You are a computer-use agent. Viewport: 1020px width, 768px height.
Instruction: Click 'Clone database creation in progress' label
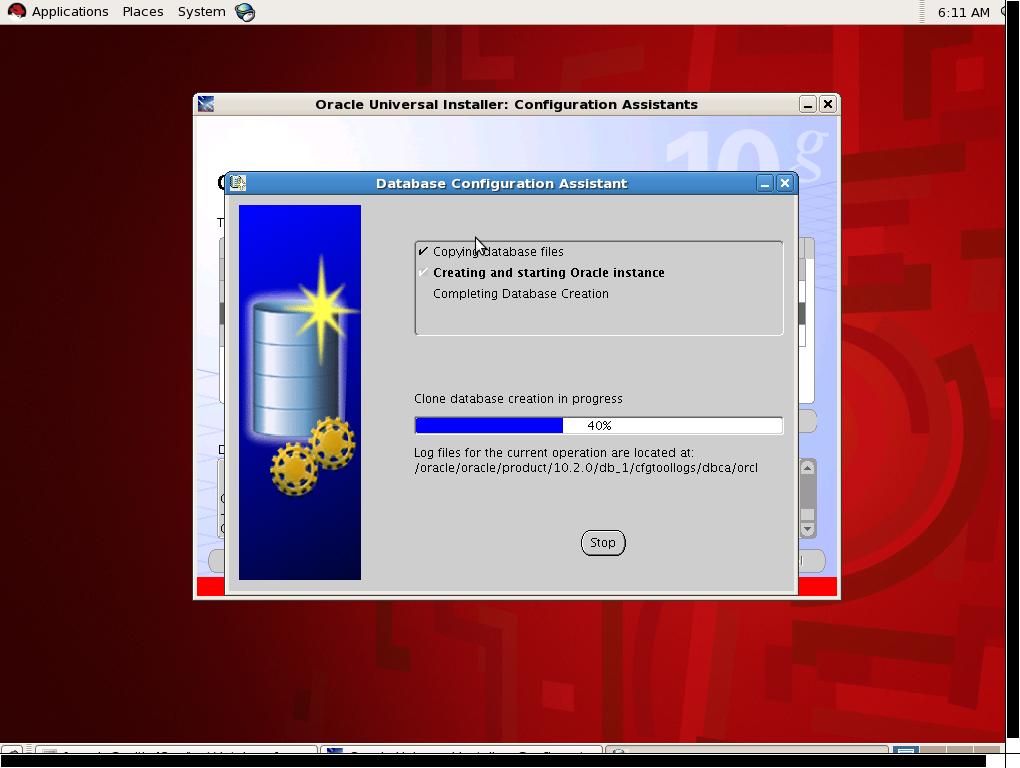[518, 399]
